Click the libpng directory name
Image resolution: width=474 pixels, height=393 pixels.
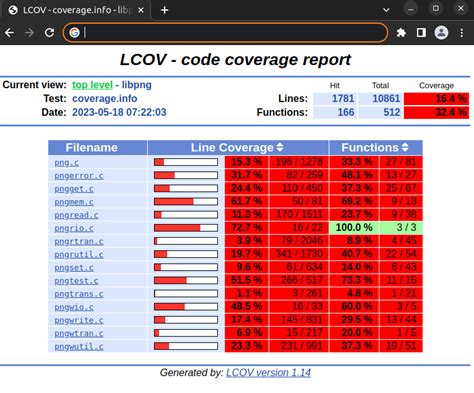pos(137,85)
